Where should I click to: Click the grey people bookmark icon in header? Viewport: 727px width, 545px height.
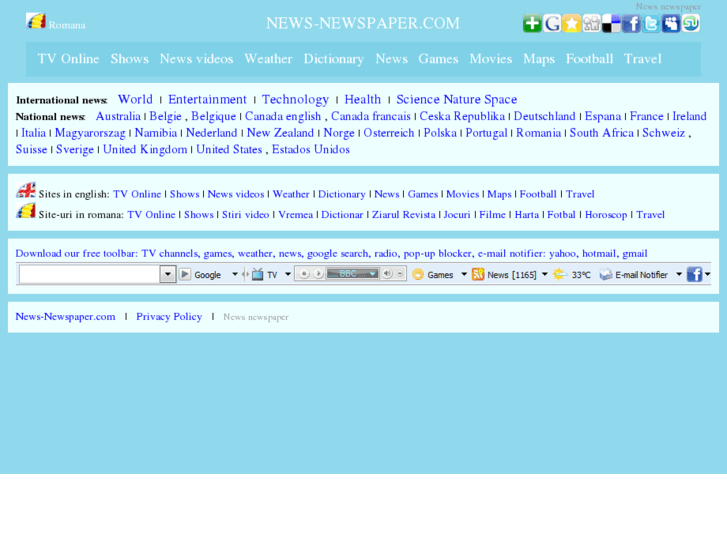pos(592,23)
